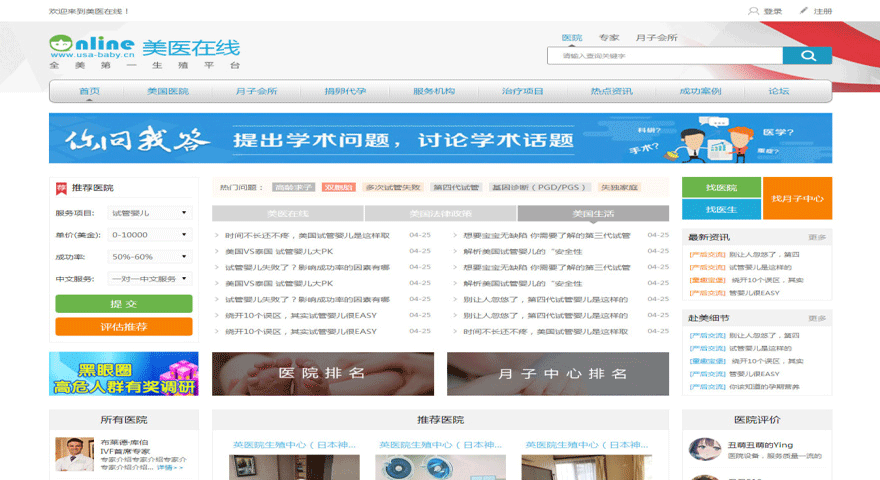Open the 详情>> link under 布莱德·库伯
The image size is (880, 480).
tap(169, 467)
